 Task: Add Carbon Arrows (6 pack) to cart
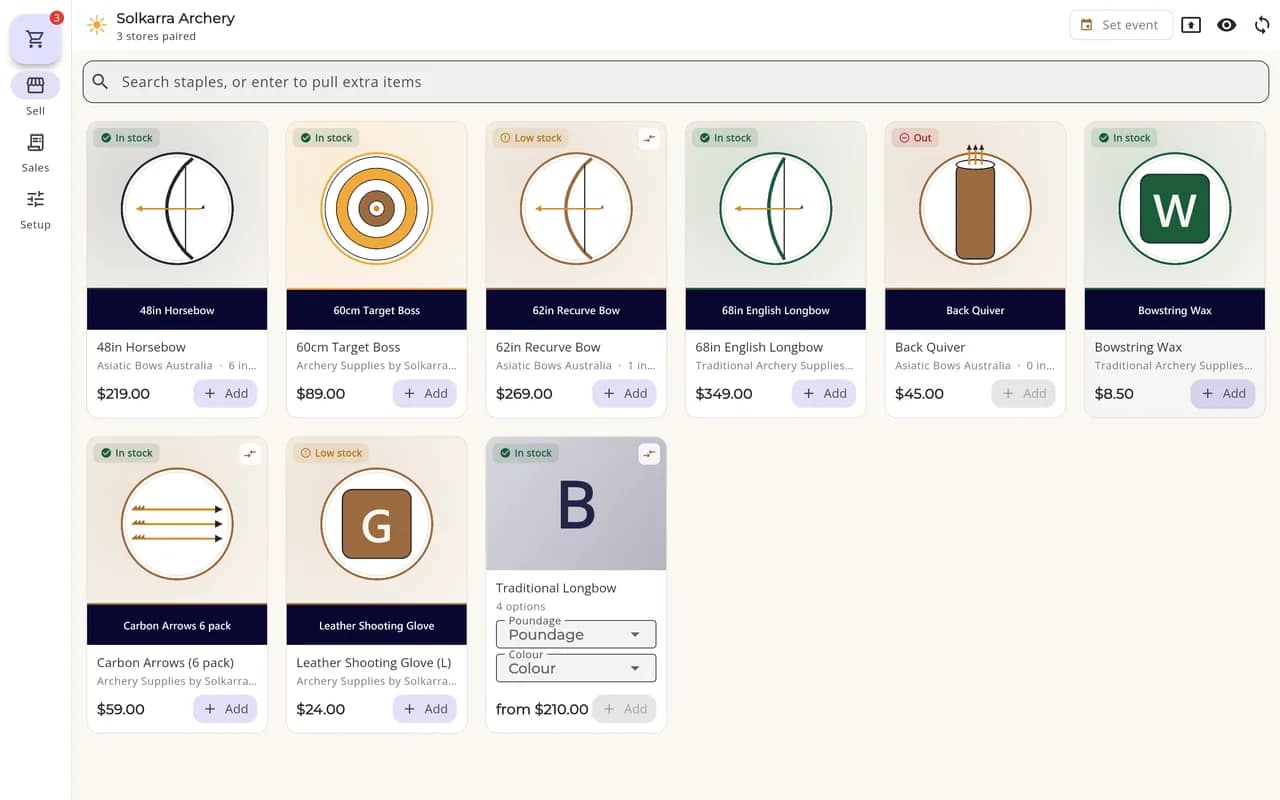coord(225,709)
